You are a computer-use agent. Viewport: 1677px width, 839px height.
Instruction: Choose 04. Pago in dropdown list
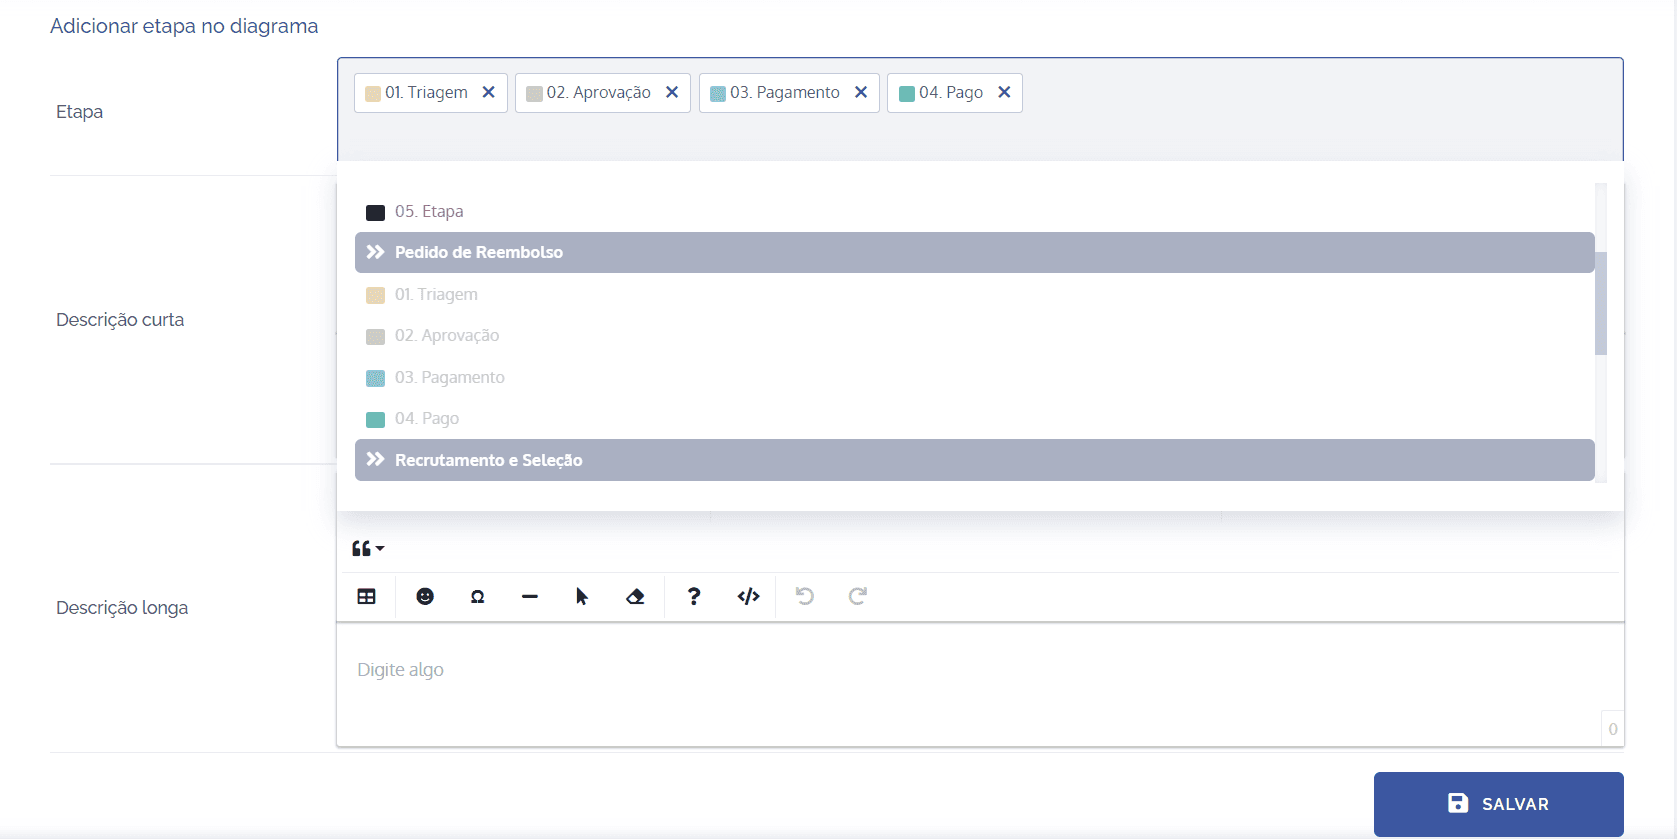[974, 418]
